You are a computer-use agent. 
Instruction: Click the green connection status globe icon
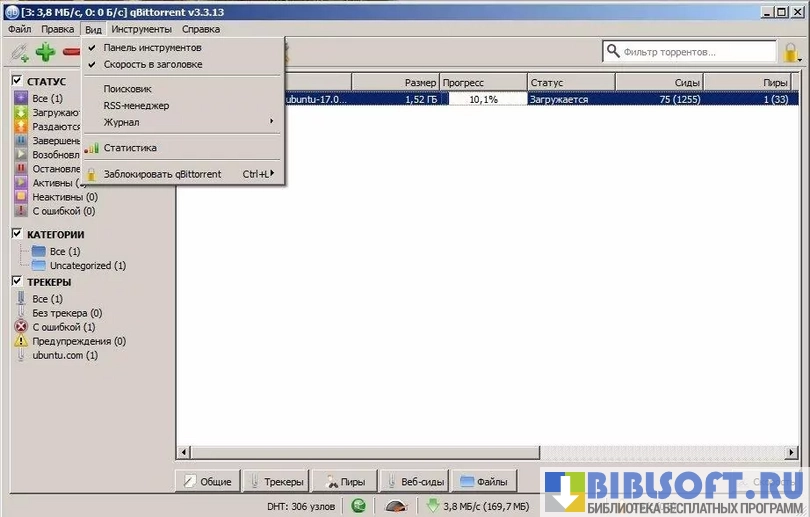tap(358, 506)
